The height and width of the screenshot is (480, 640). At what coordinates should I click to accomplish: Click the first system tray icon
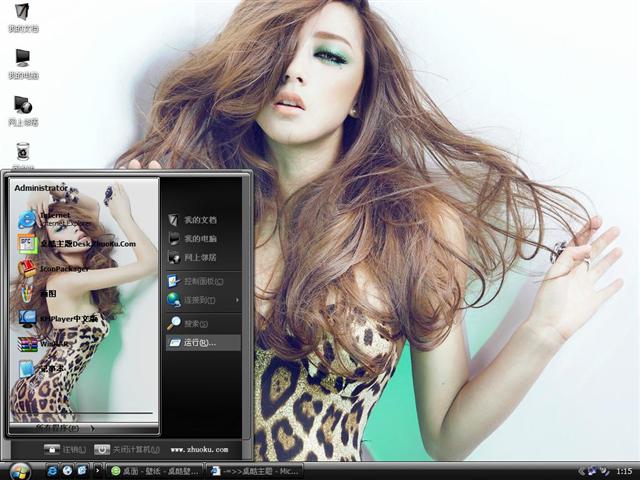(592, 471)
